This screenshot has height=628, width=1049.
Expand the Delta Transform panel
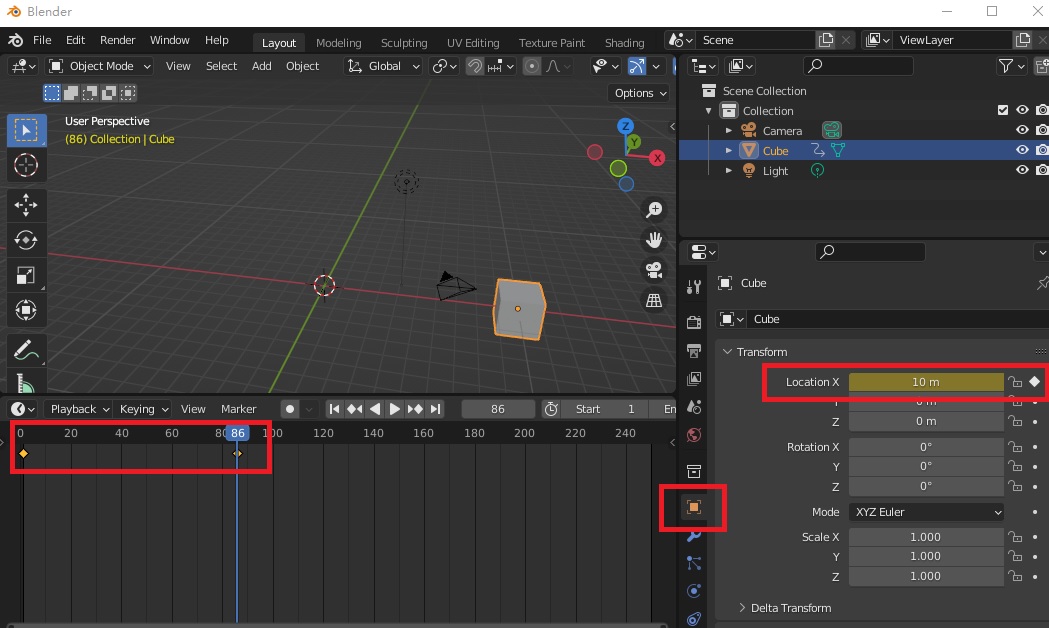pyautogui.click(x=742, y=607)
